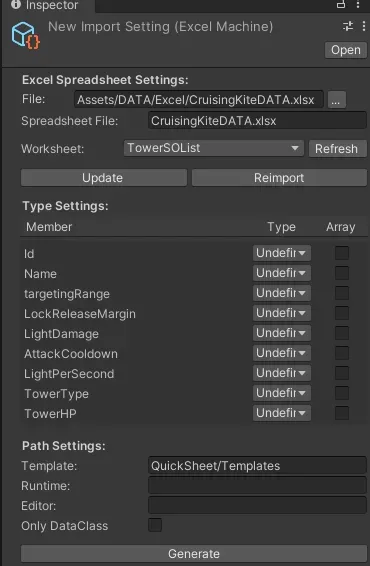Tick the Array checkbox for LightDamage
The image size is (370, 566).
point(341,333)
